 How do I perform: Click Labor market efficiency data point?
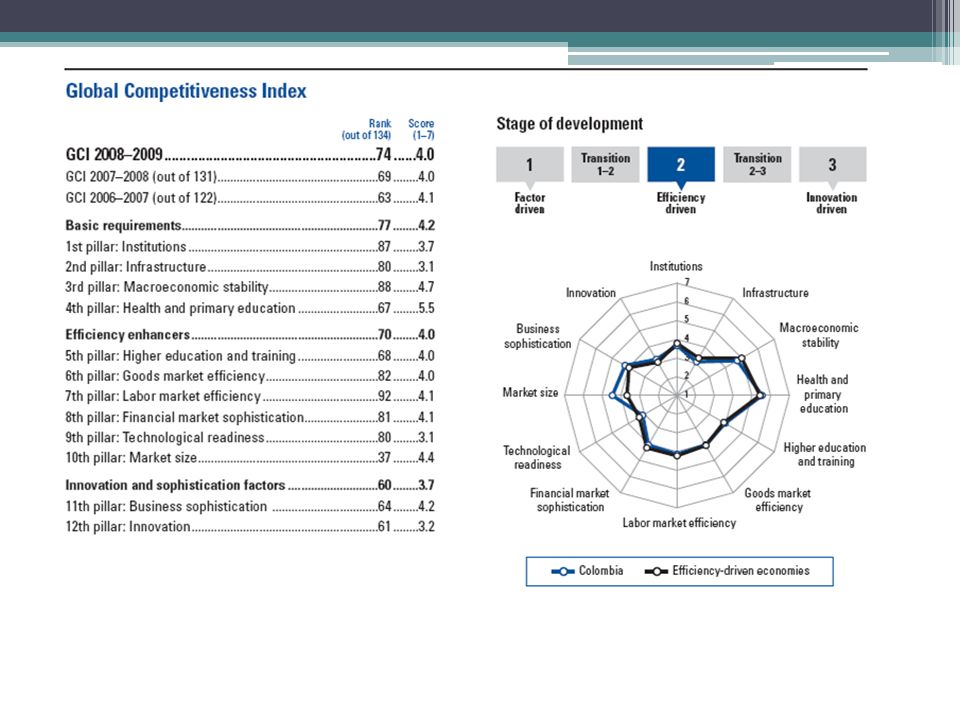pyautogui.click(x=677, y=455)
